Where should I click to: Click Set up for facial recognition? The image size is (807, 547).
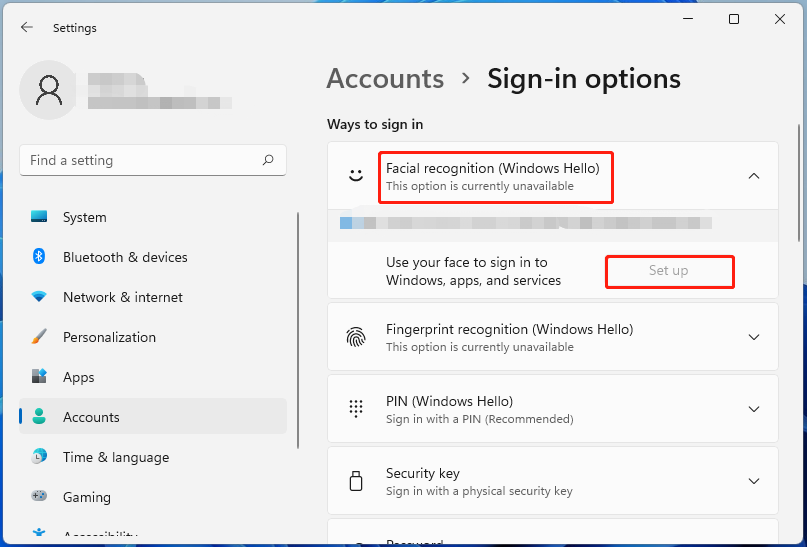[x=669, y=271]
